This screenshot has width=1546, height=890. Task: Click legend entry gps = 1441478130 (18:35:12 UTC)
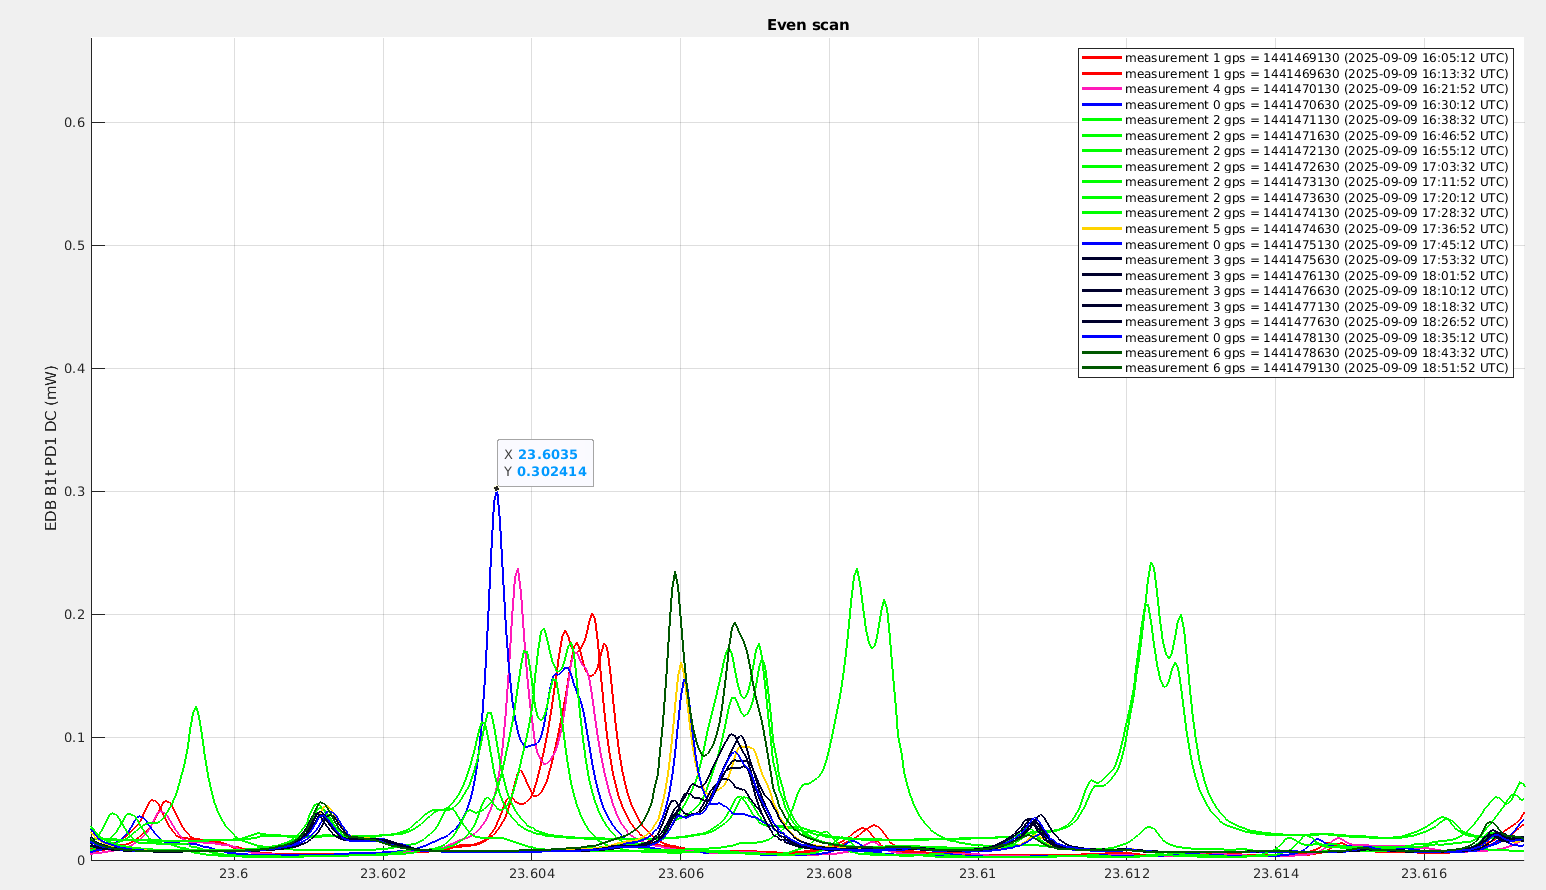tap(1295, 338)
